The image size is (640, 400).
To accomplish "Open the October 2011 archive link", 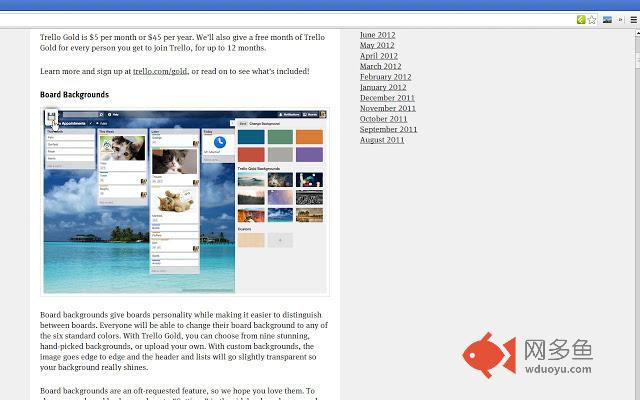I will point(383,119).
